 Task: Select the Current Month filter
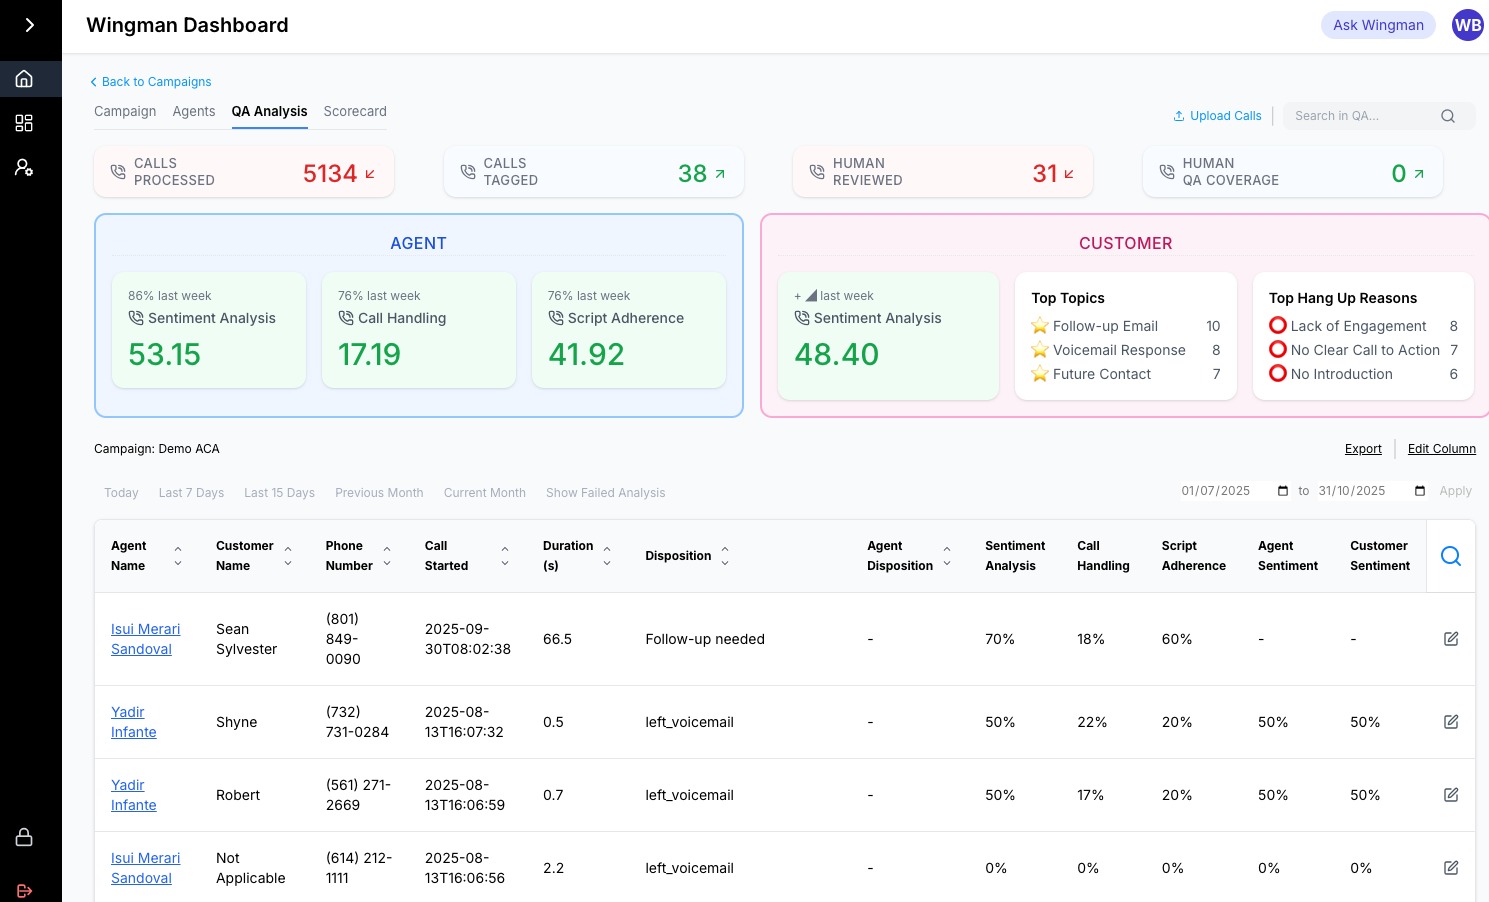coord(484,493)
